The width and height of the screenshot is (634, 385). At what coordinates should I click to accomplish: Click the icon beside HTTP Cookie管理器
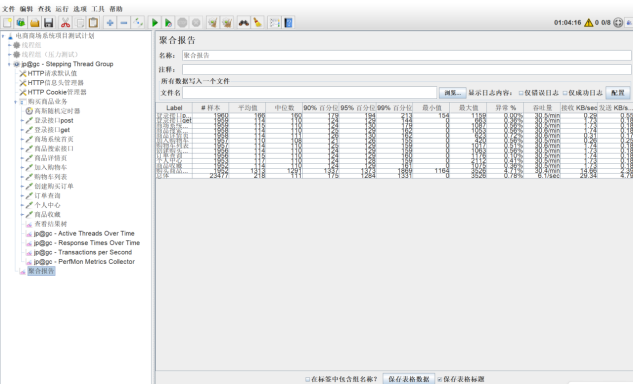tap(23, 92)
